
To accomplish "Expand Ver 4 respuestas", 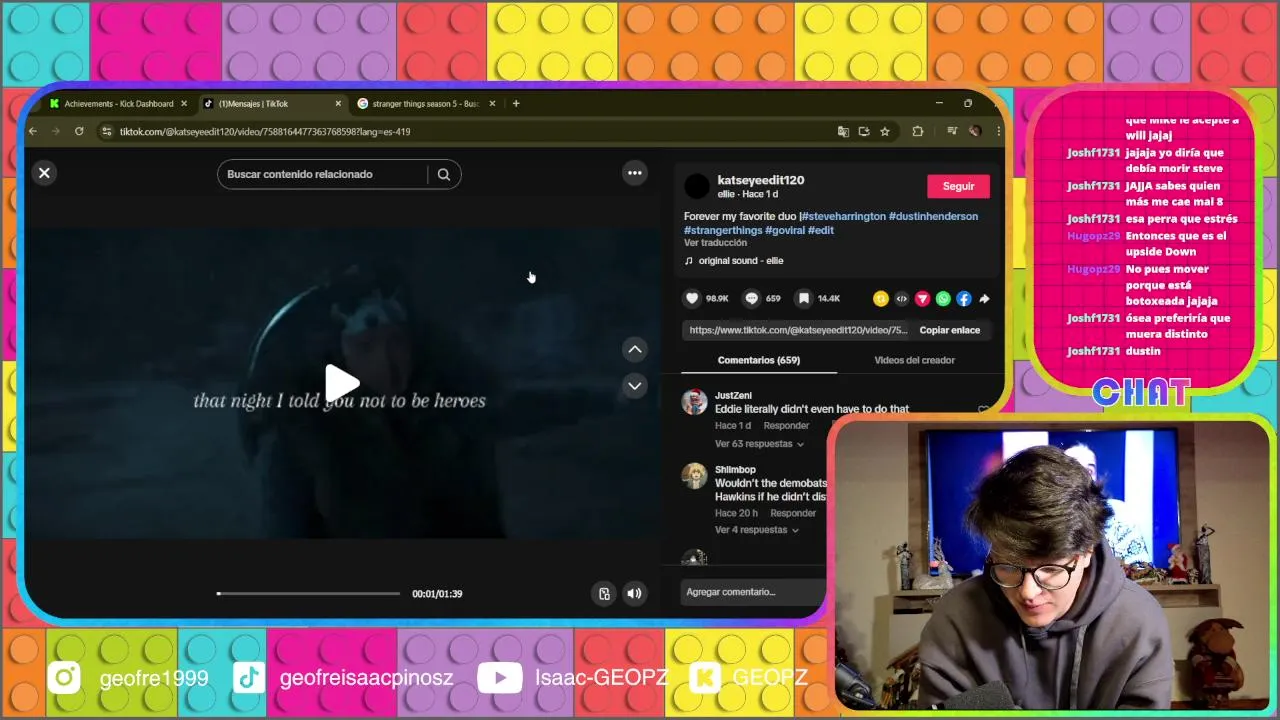I will [756, 530].
